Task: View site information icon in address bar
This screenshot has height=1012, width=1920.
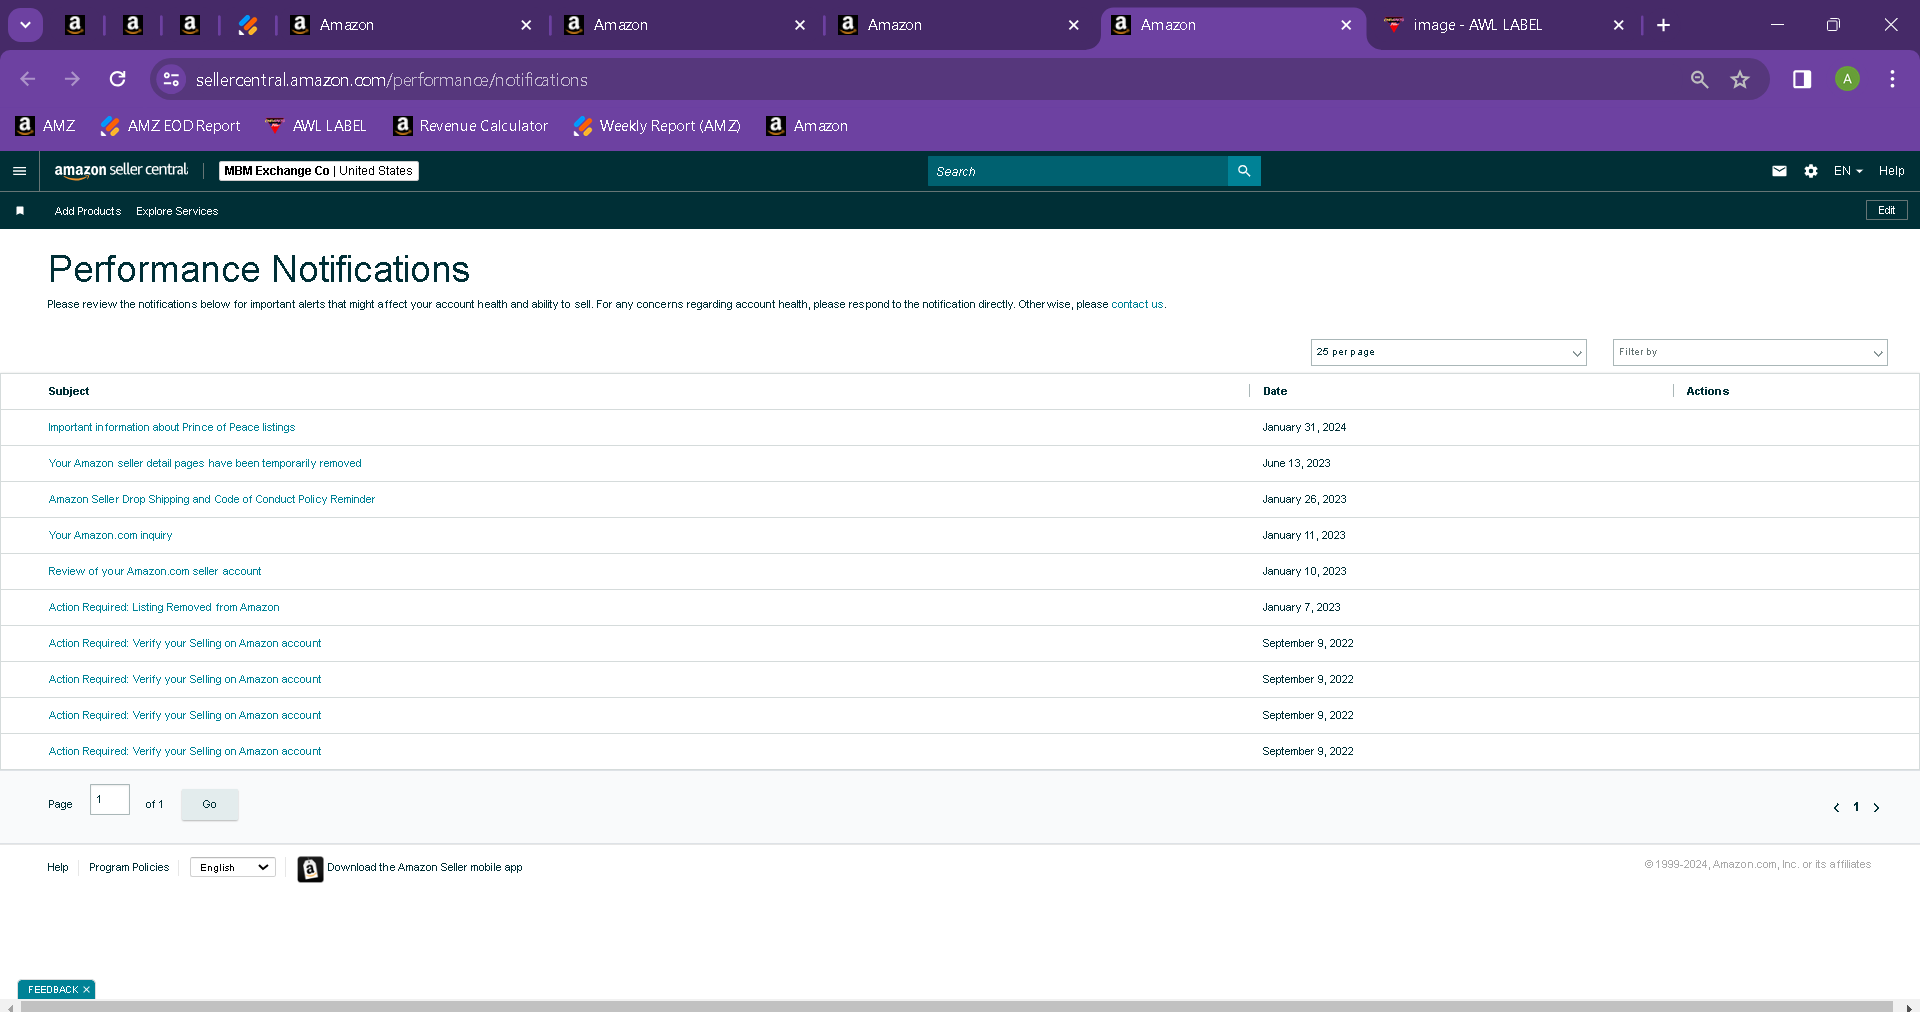Action: 172,79
